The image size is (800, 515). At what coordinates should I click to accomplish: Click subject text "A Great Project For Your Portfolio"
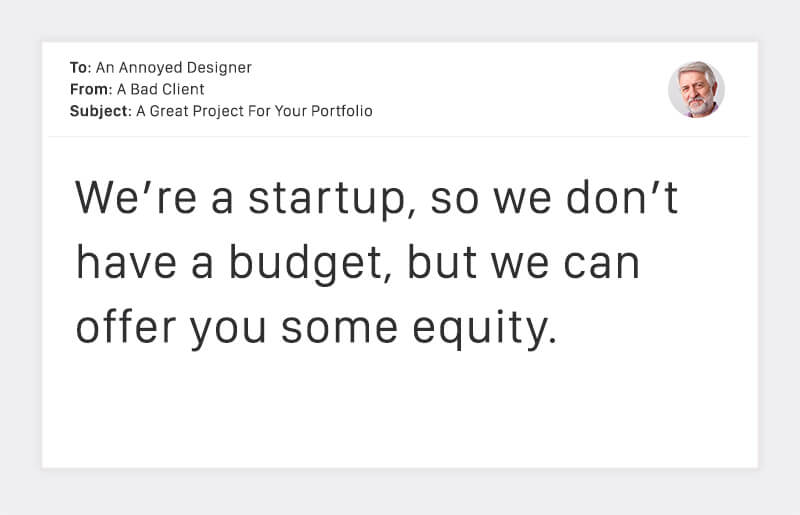coord(254,111)
